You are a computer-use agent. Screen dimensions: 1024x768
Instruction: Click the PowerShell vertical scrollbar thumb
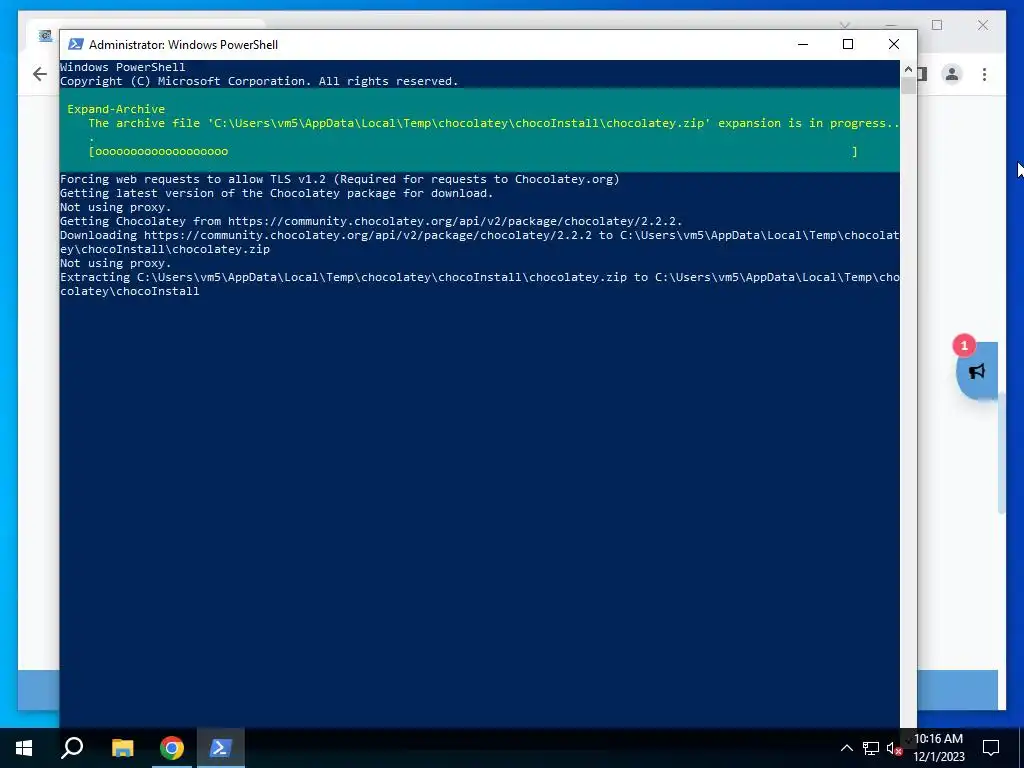pyautogui.click(x=908, y=86)
